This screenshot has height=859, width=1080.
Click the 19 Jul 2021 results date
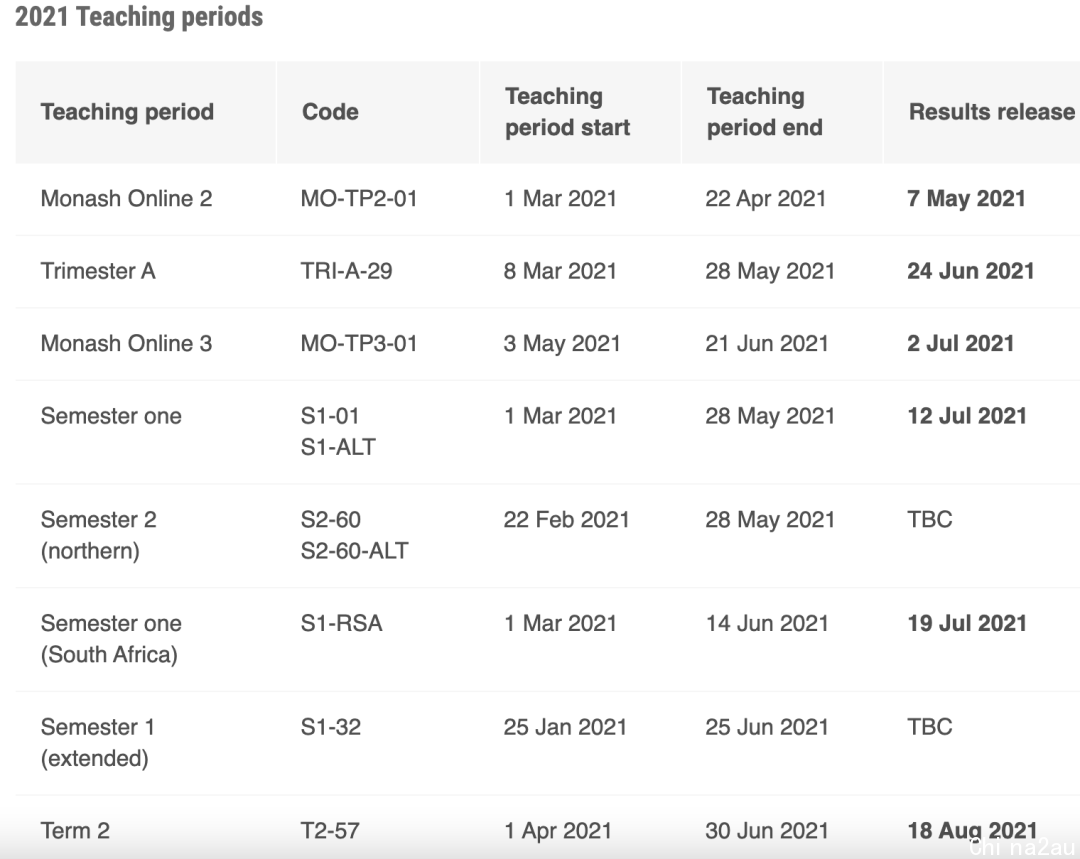[x=967, y=623]
